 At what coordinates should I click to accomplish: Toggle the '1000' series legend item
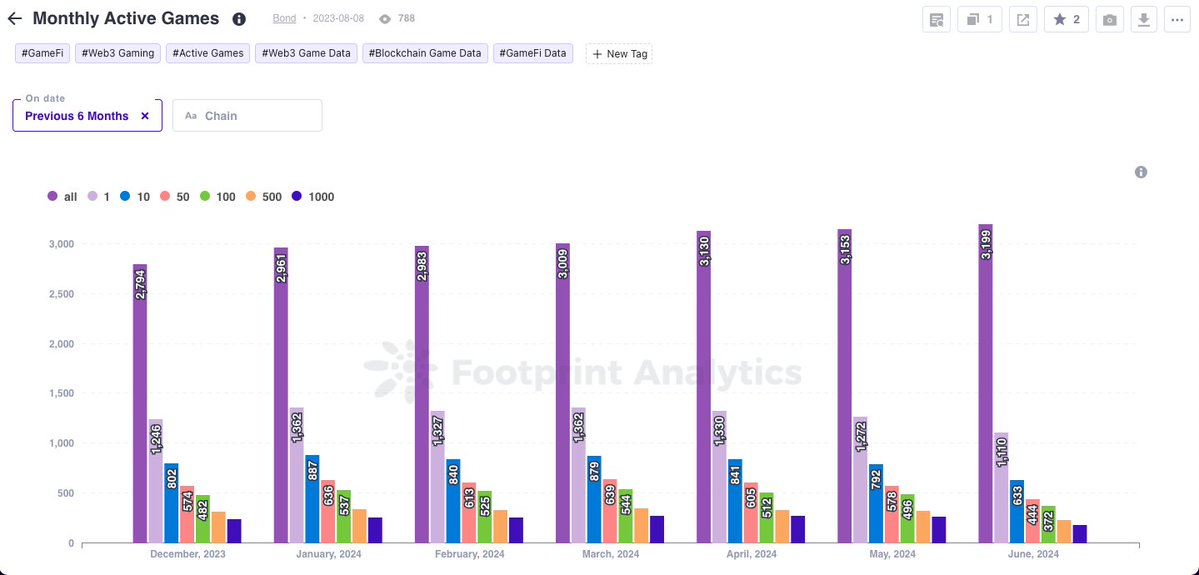(x=312, y=197)
